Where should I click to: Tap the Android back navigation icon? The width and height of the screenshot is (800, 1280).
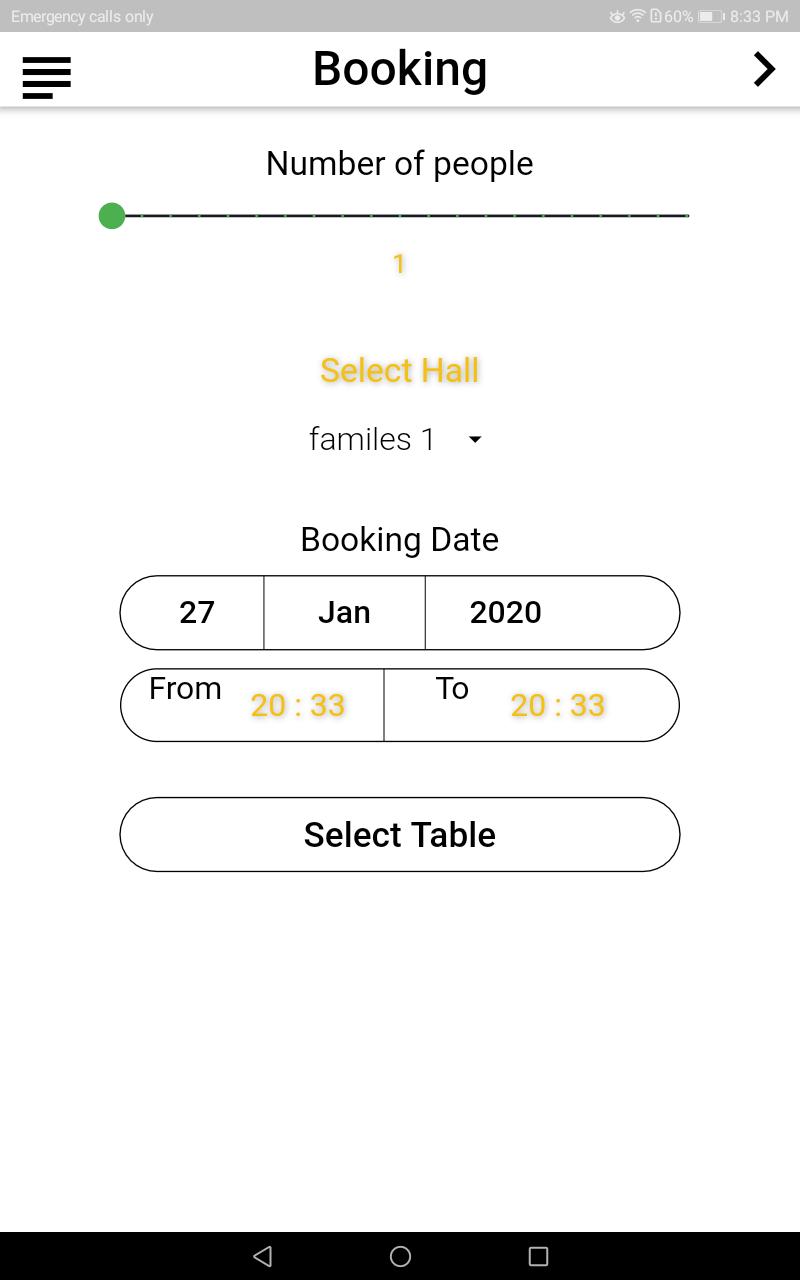pos(263,1256)
